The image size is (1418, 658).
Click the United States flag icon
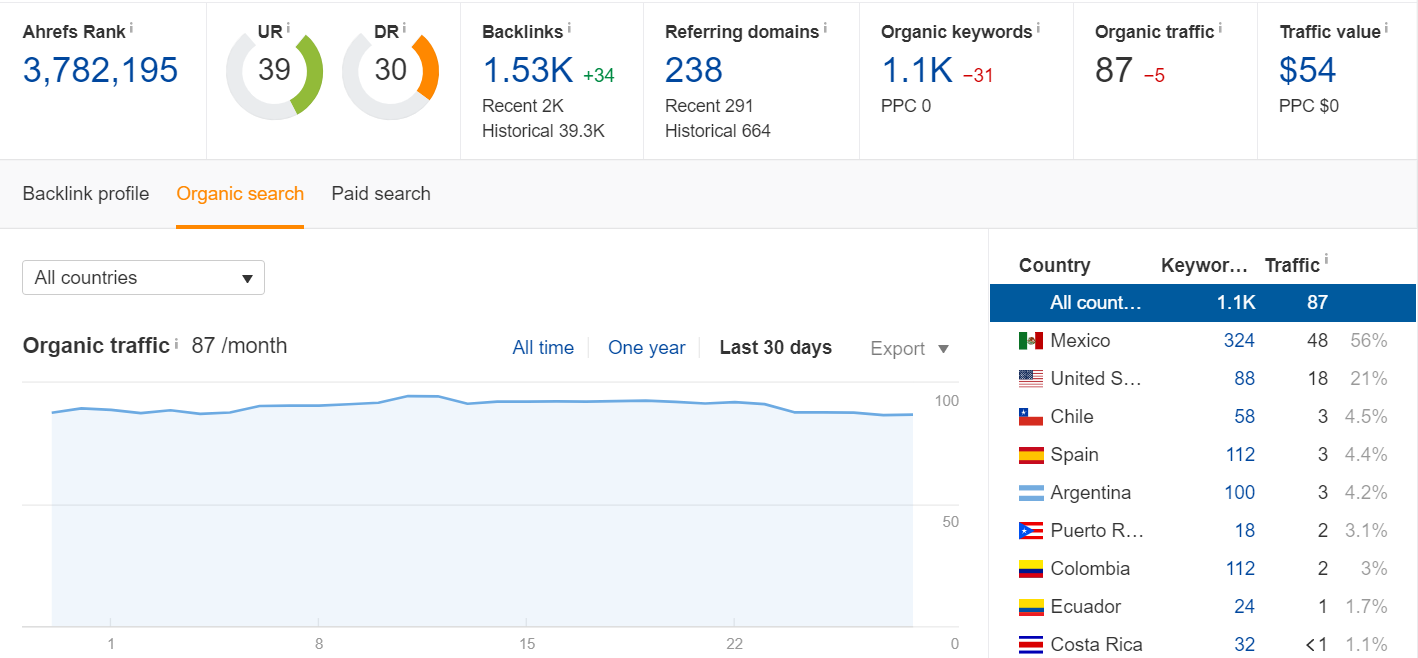click(x=1031, y=379)
